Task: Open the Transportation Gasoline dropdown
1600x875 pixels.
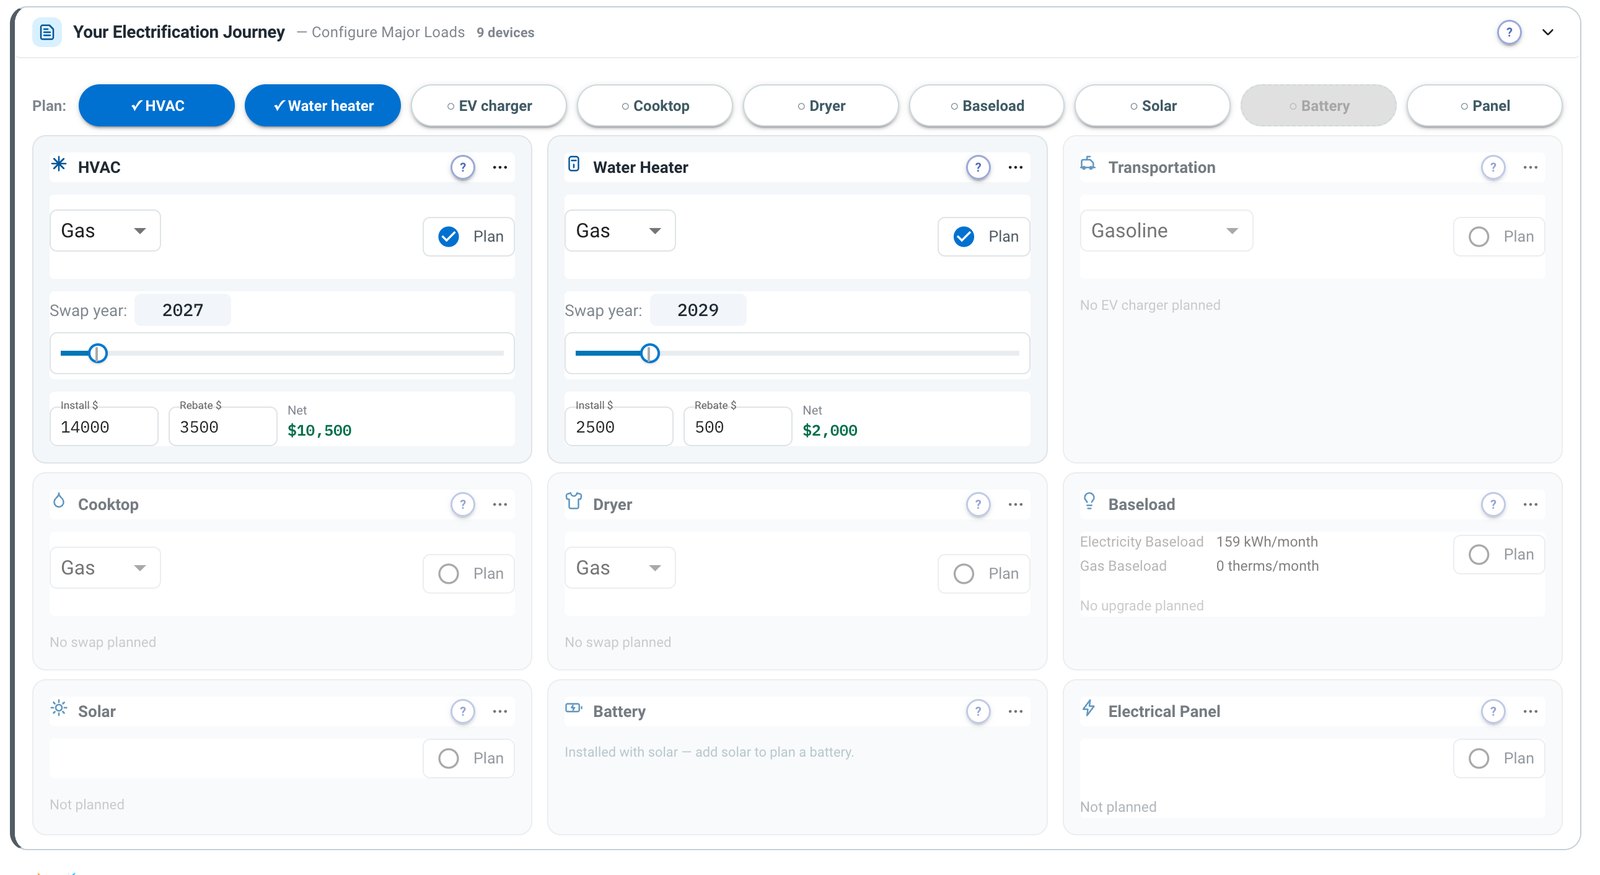Action: [x=1166, y=231]
